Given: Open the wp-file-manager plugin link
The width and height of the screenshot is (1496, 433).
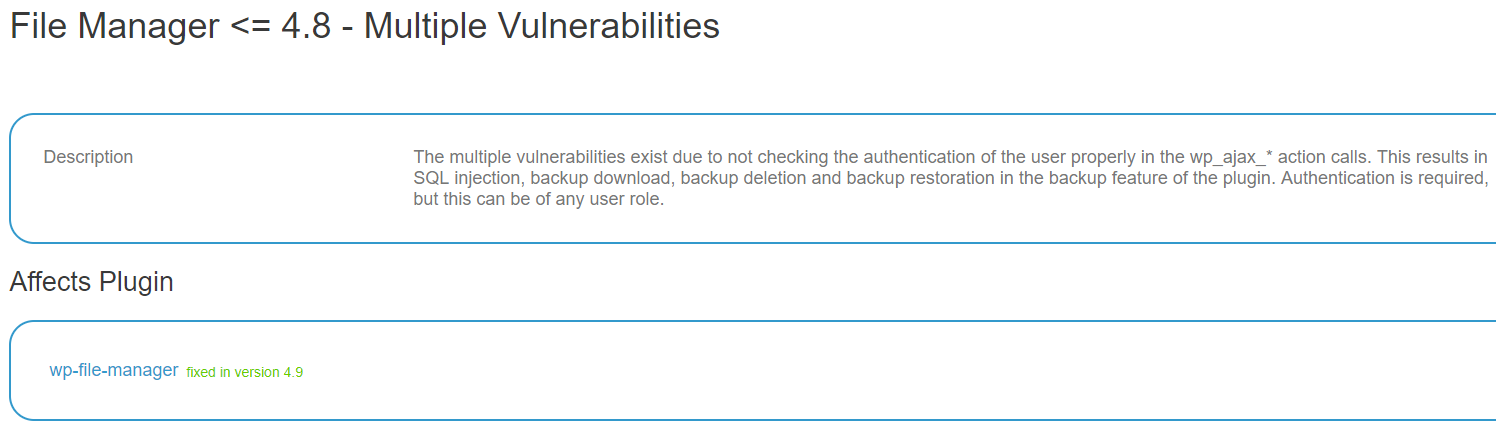Looking at the screenshot, I should point(114,371).
